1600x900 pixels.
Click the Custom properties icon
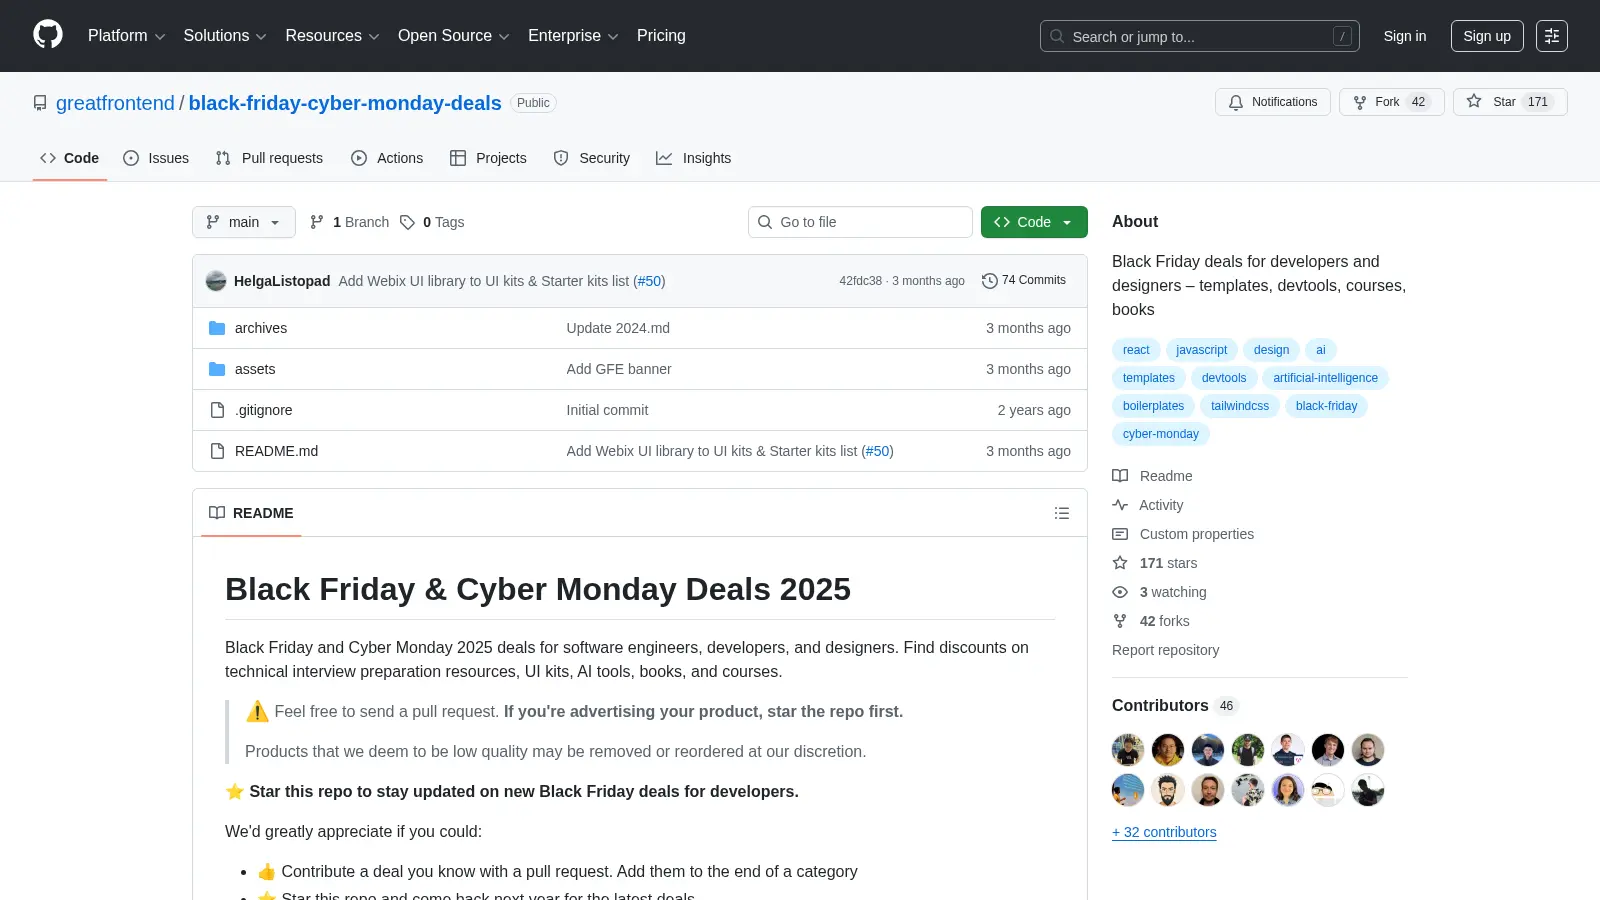(1120, 534)
